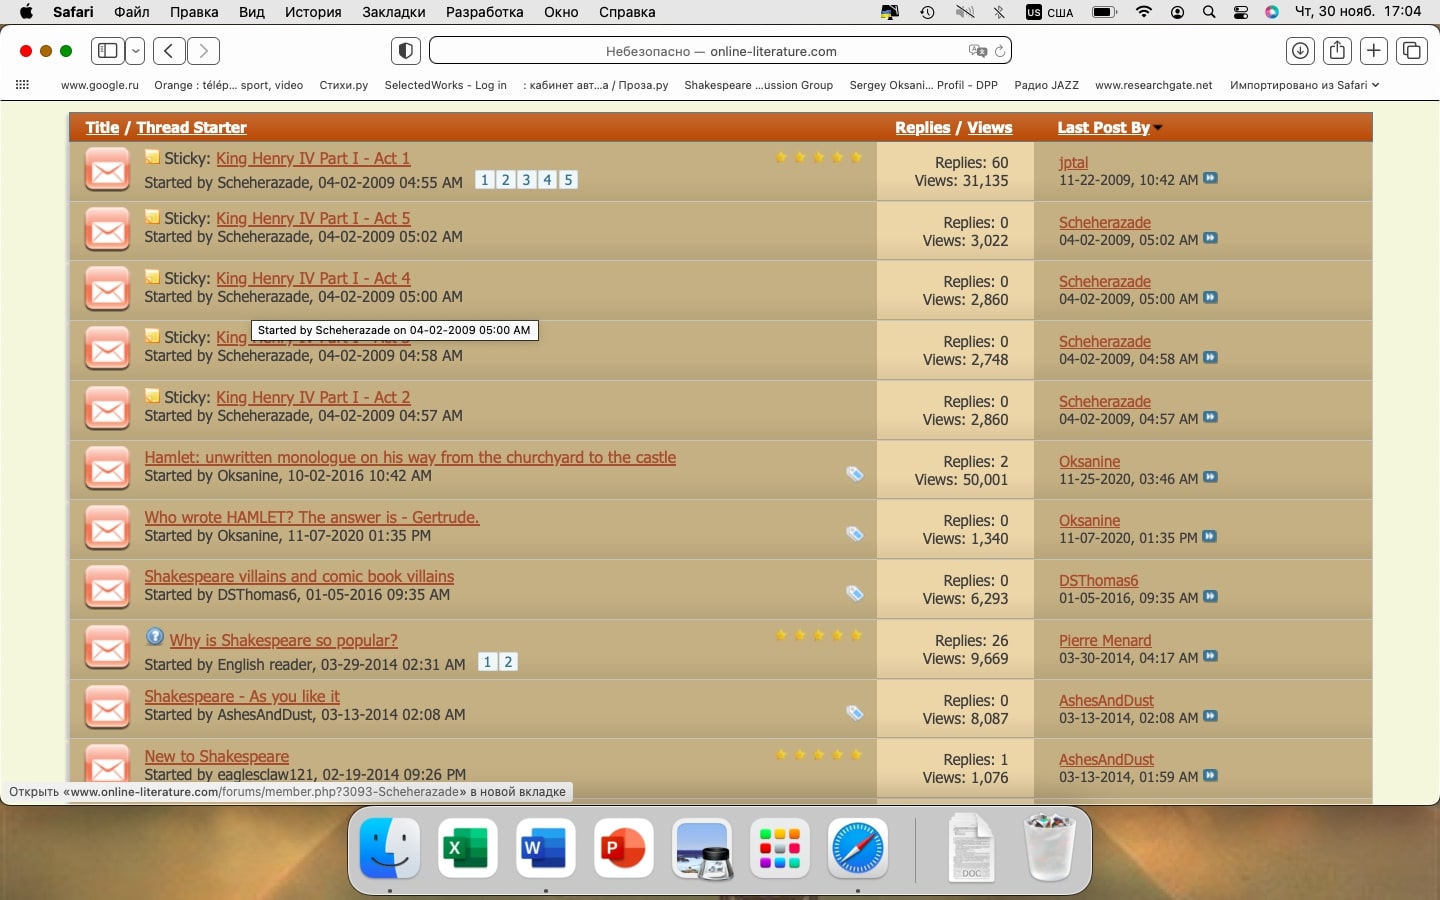The width and height of the screenshot is (1440, 900).
Task: Open the sidebar options dropdown arrow
Action: 135,51
